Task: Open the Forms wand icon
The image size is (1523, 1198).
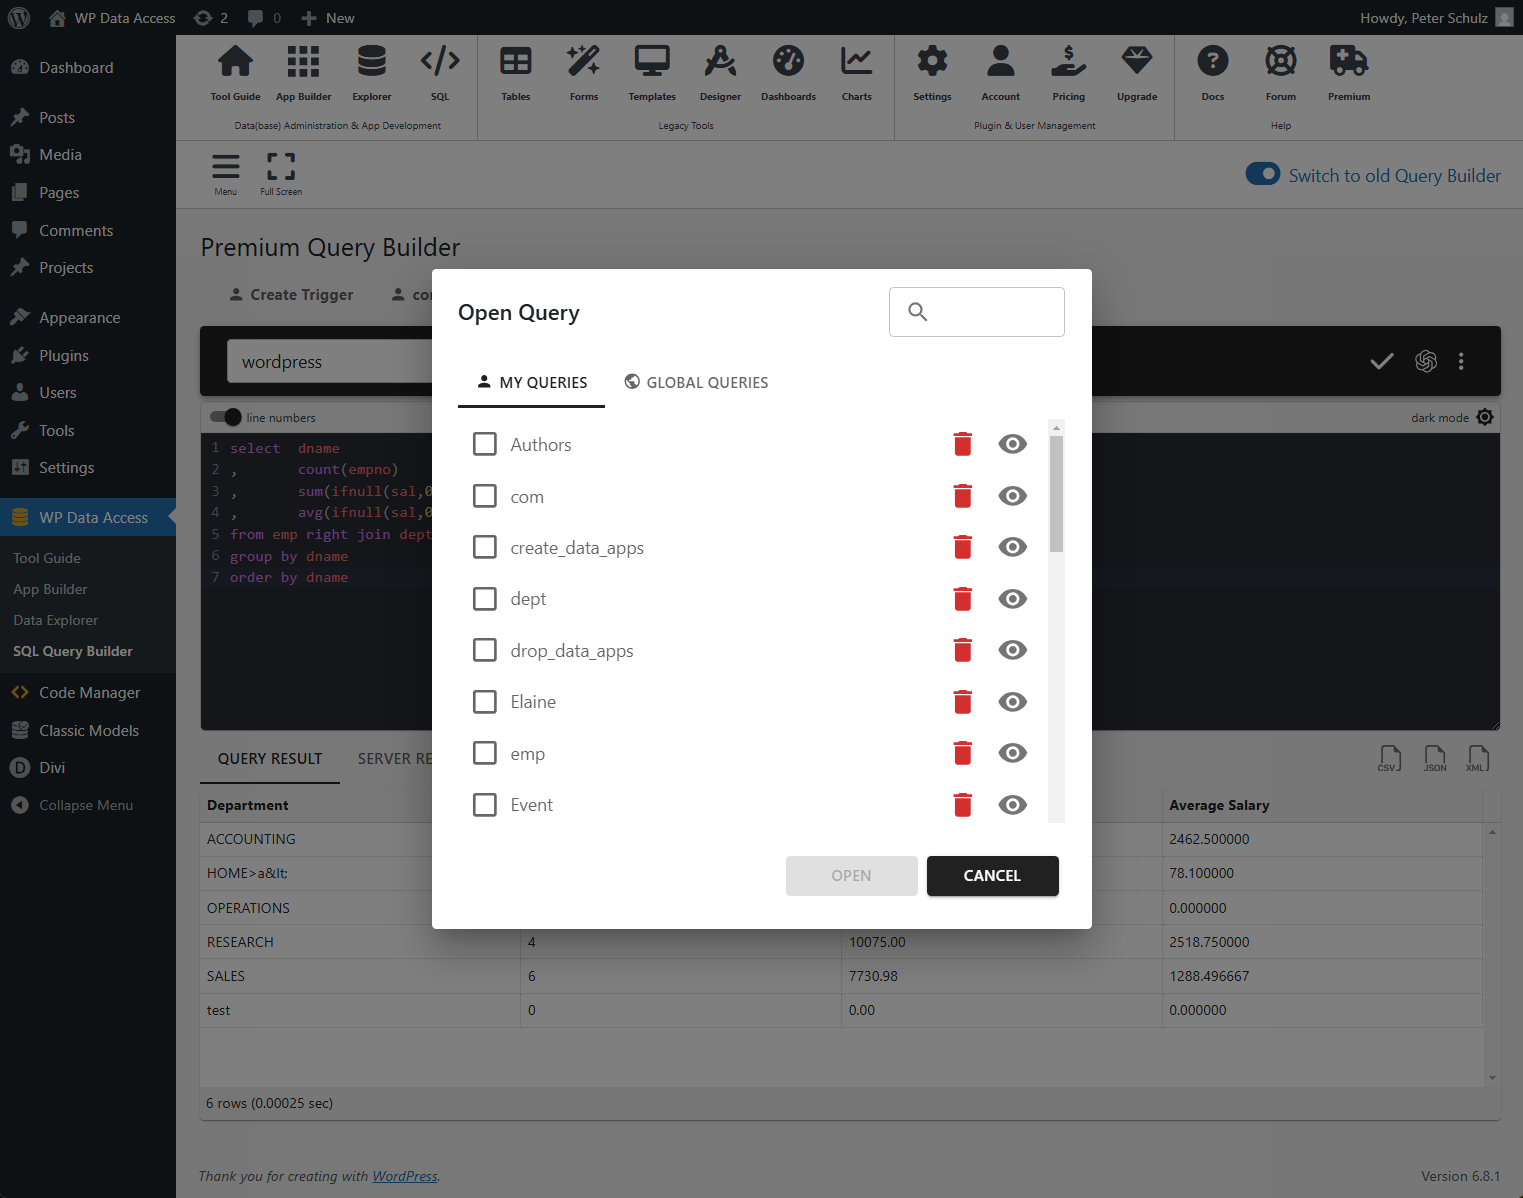Action: (584, 61)
